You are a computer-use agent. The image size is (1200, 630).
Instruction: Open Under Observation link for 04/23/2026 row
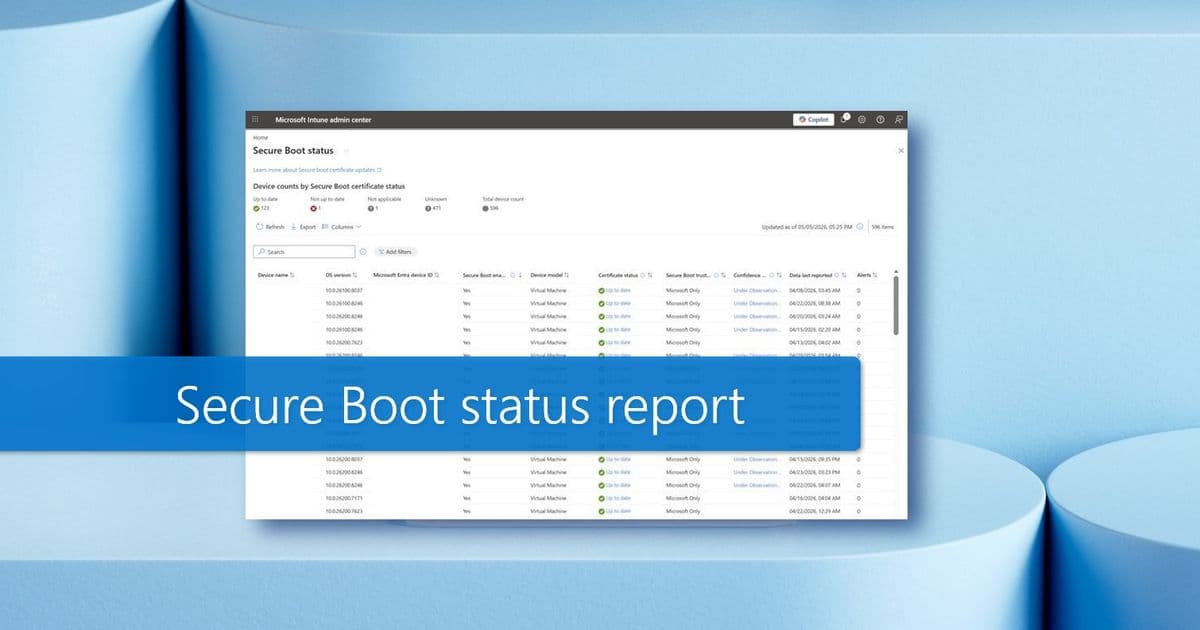[755, 472]
